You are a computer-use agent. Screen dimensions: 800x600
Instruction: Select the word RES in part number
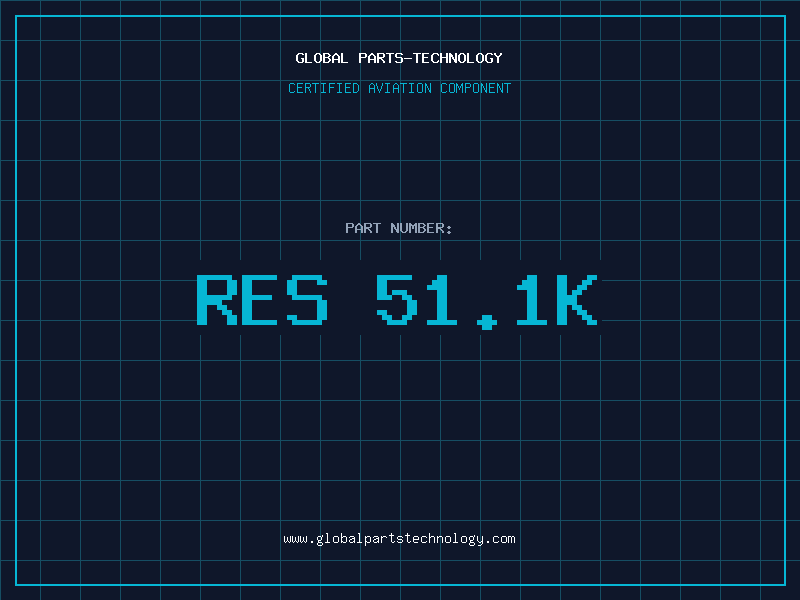[x=262, y=299]
